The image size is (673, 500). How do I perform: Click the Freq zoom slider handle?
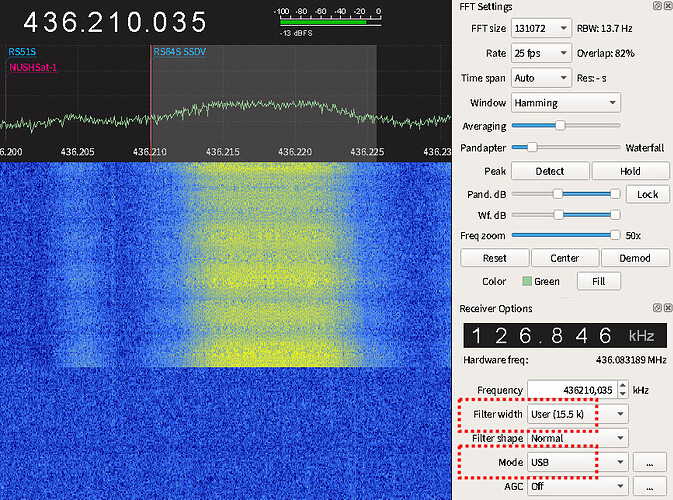point(615,235)
